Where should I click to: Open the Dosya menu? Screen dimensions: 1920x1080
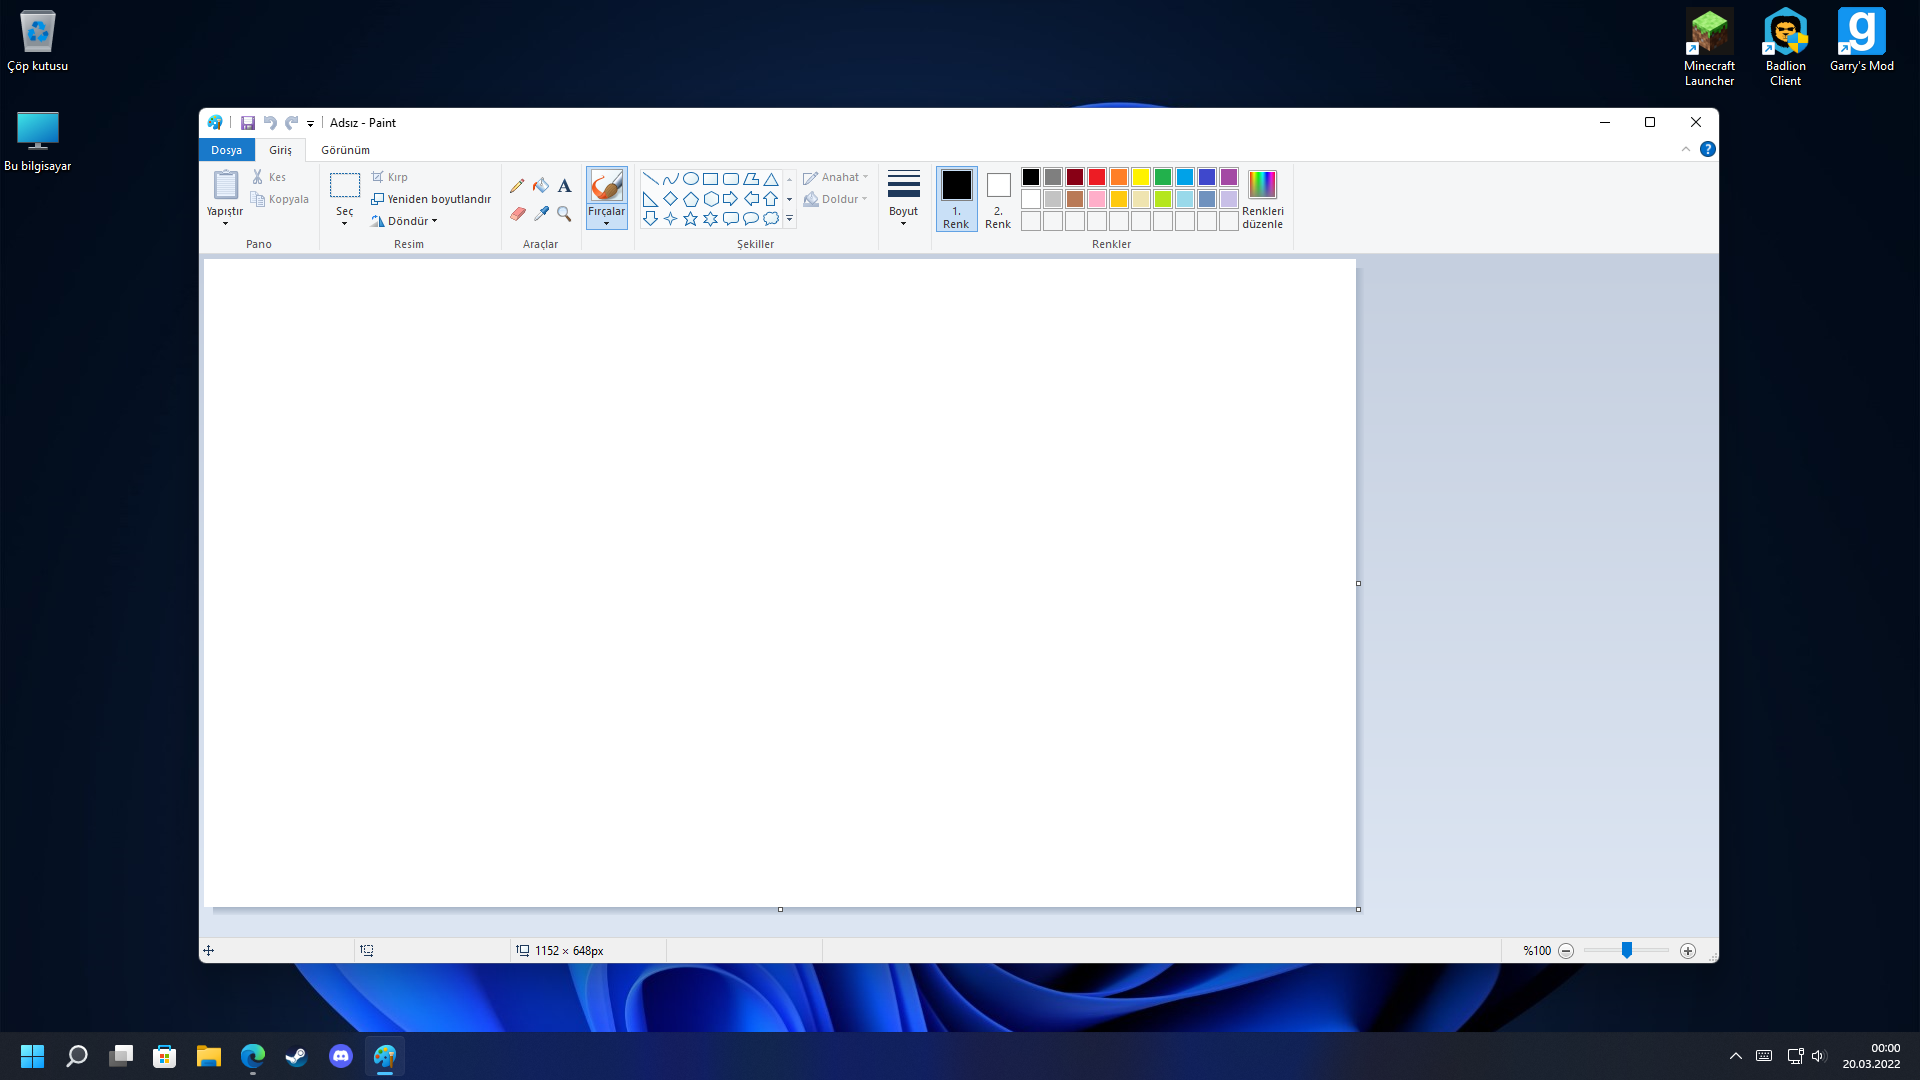tap(226, 150)
